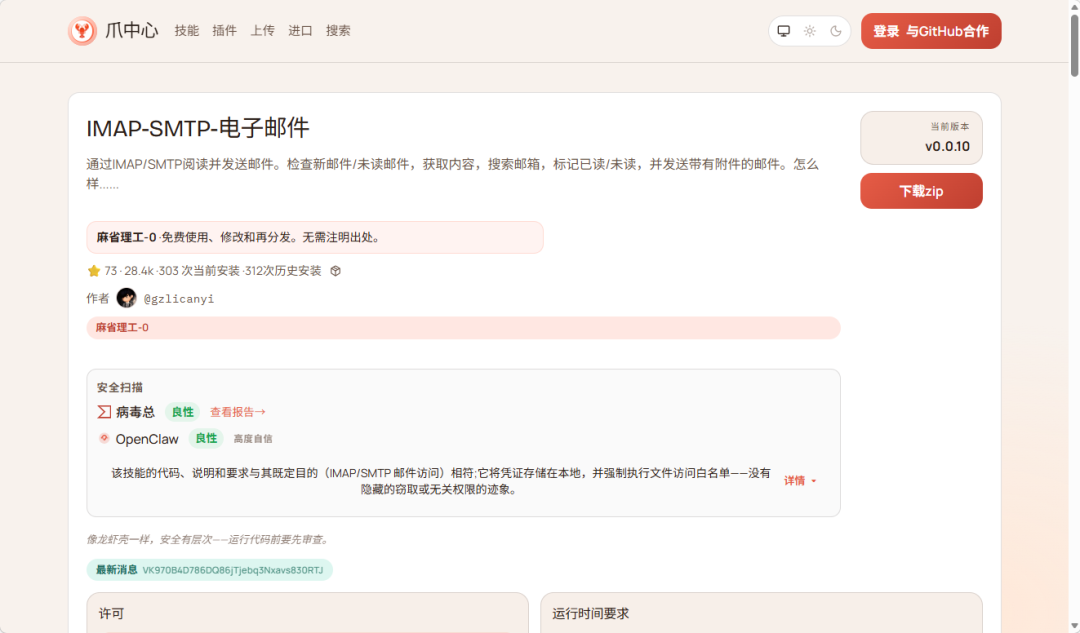Click the 麻省理工-0 license tag bar
This screenshot has height=633, width=1080.
463,328
